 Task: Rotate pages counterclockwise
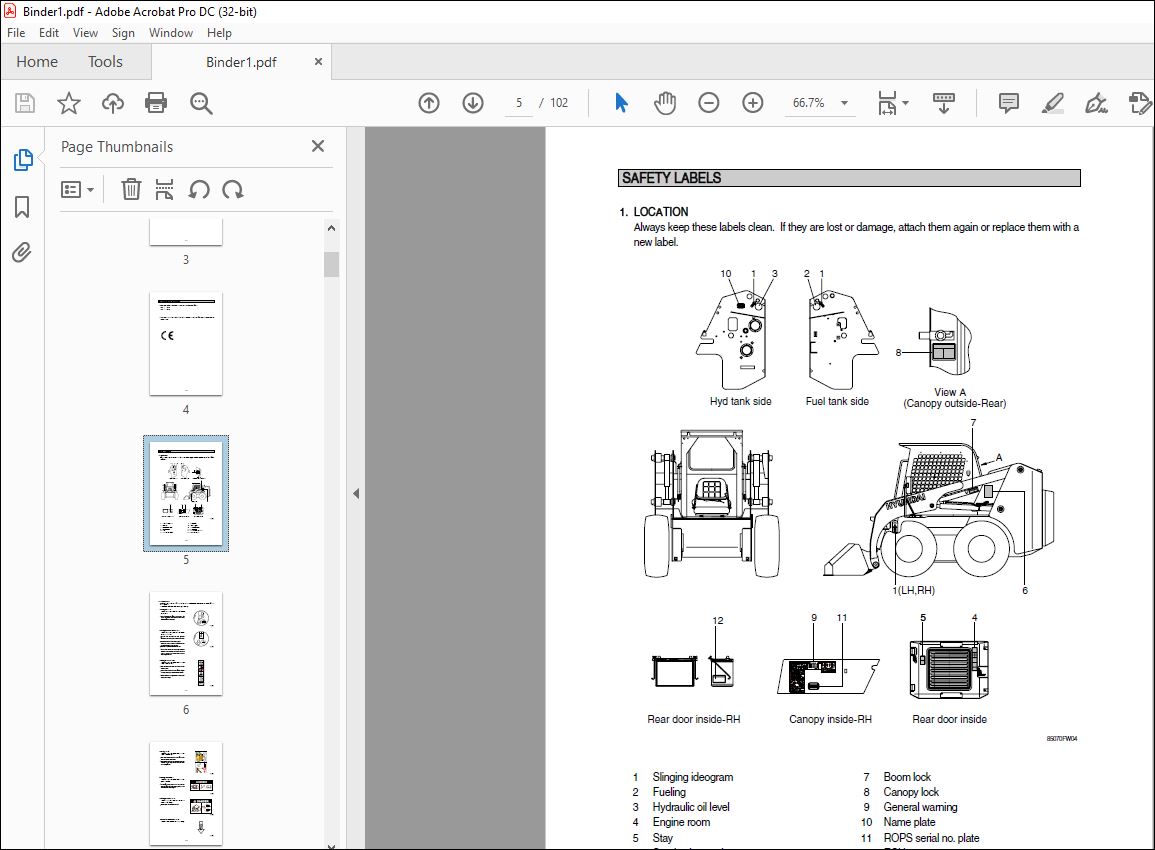click(x=199, y=189)
